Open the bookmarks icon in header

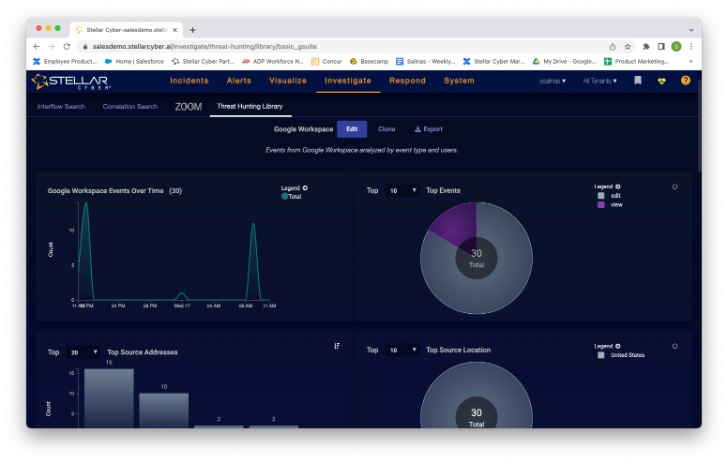pyautogui.click(x=637, y=81)
